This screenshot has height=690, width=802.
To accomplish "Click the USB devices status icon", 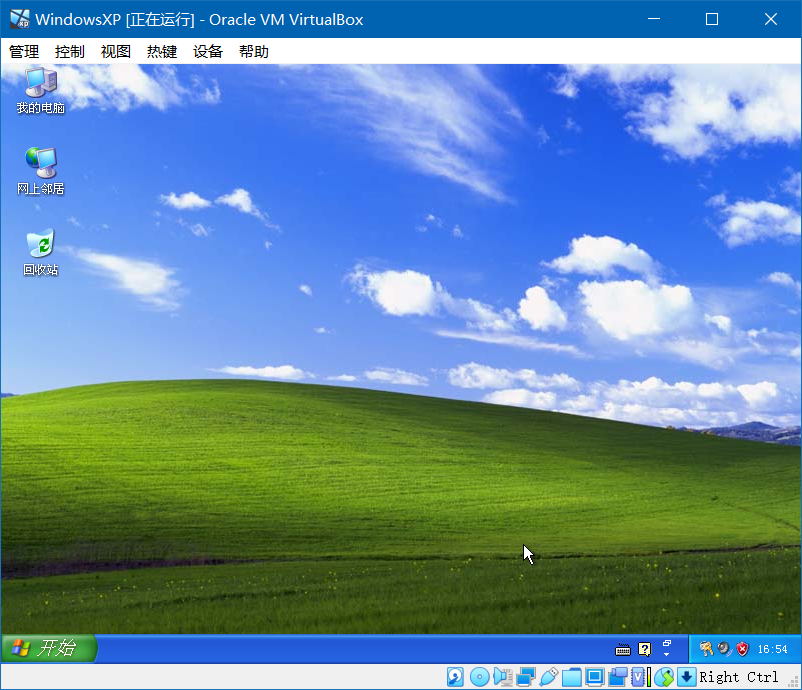I will click(548, 677).
